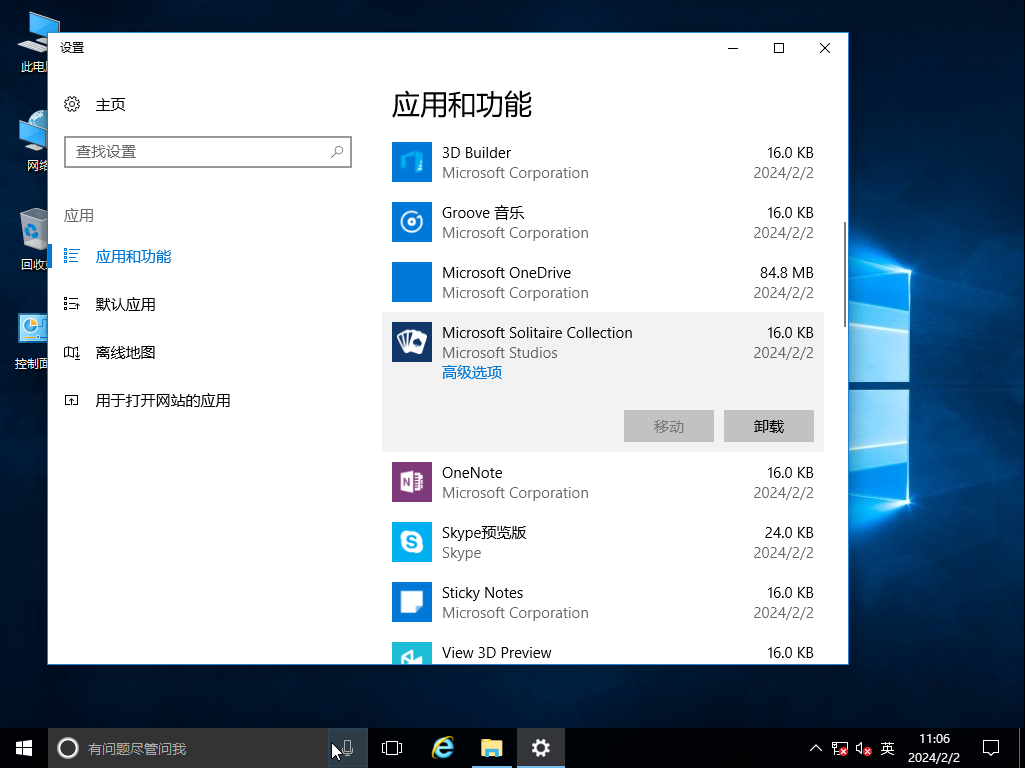Click the home gear icon beside 主页
Screen dimensions: 1025x768
pos(72,104)
